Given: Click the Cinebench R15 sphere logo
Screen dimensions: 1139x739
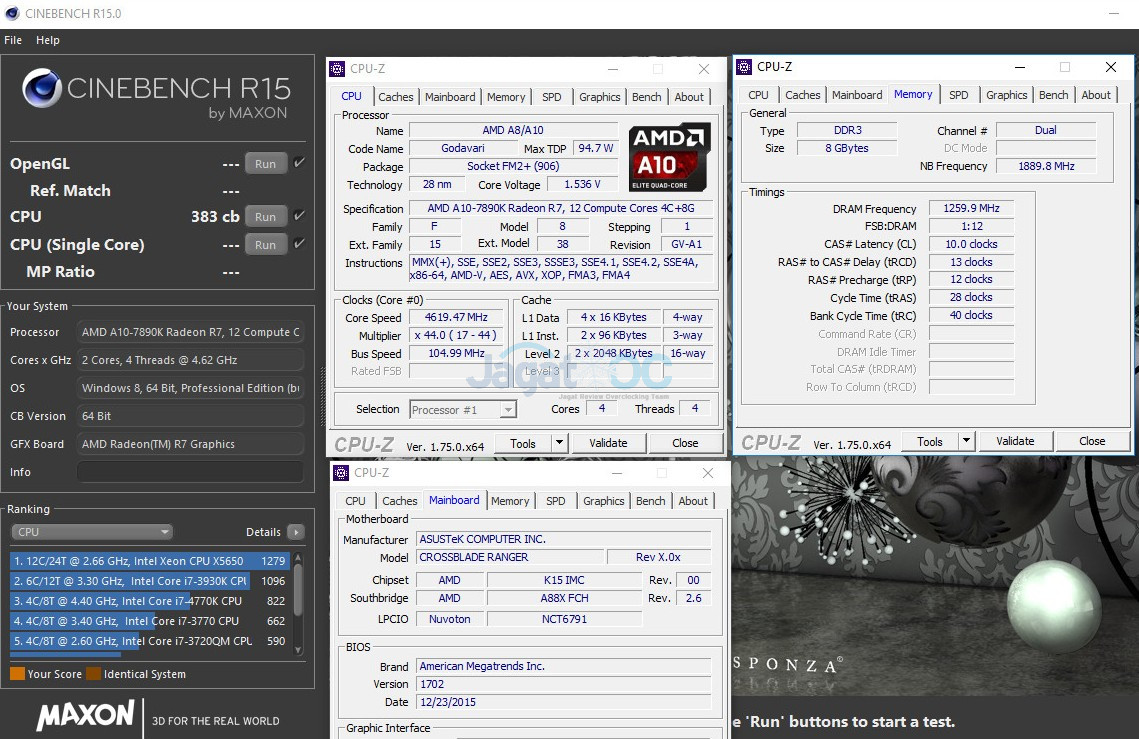Looking at the screenshot, I should point(41,88).
